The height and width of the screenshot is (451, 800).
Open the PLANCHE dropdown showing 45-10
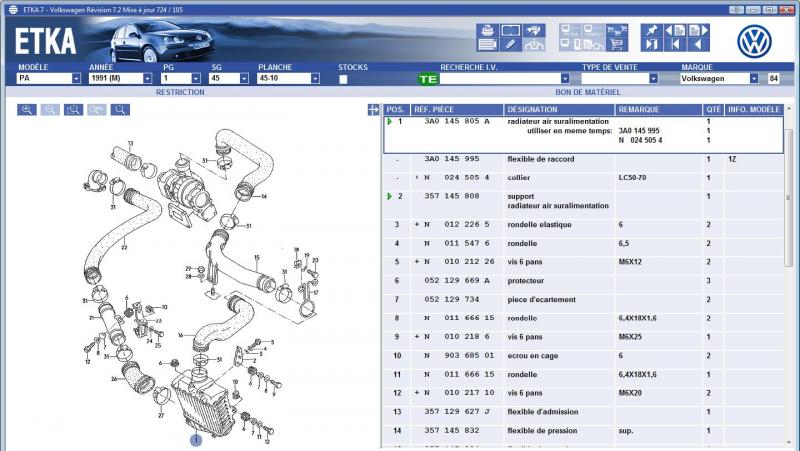tap(289, 79)
